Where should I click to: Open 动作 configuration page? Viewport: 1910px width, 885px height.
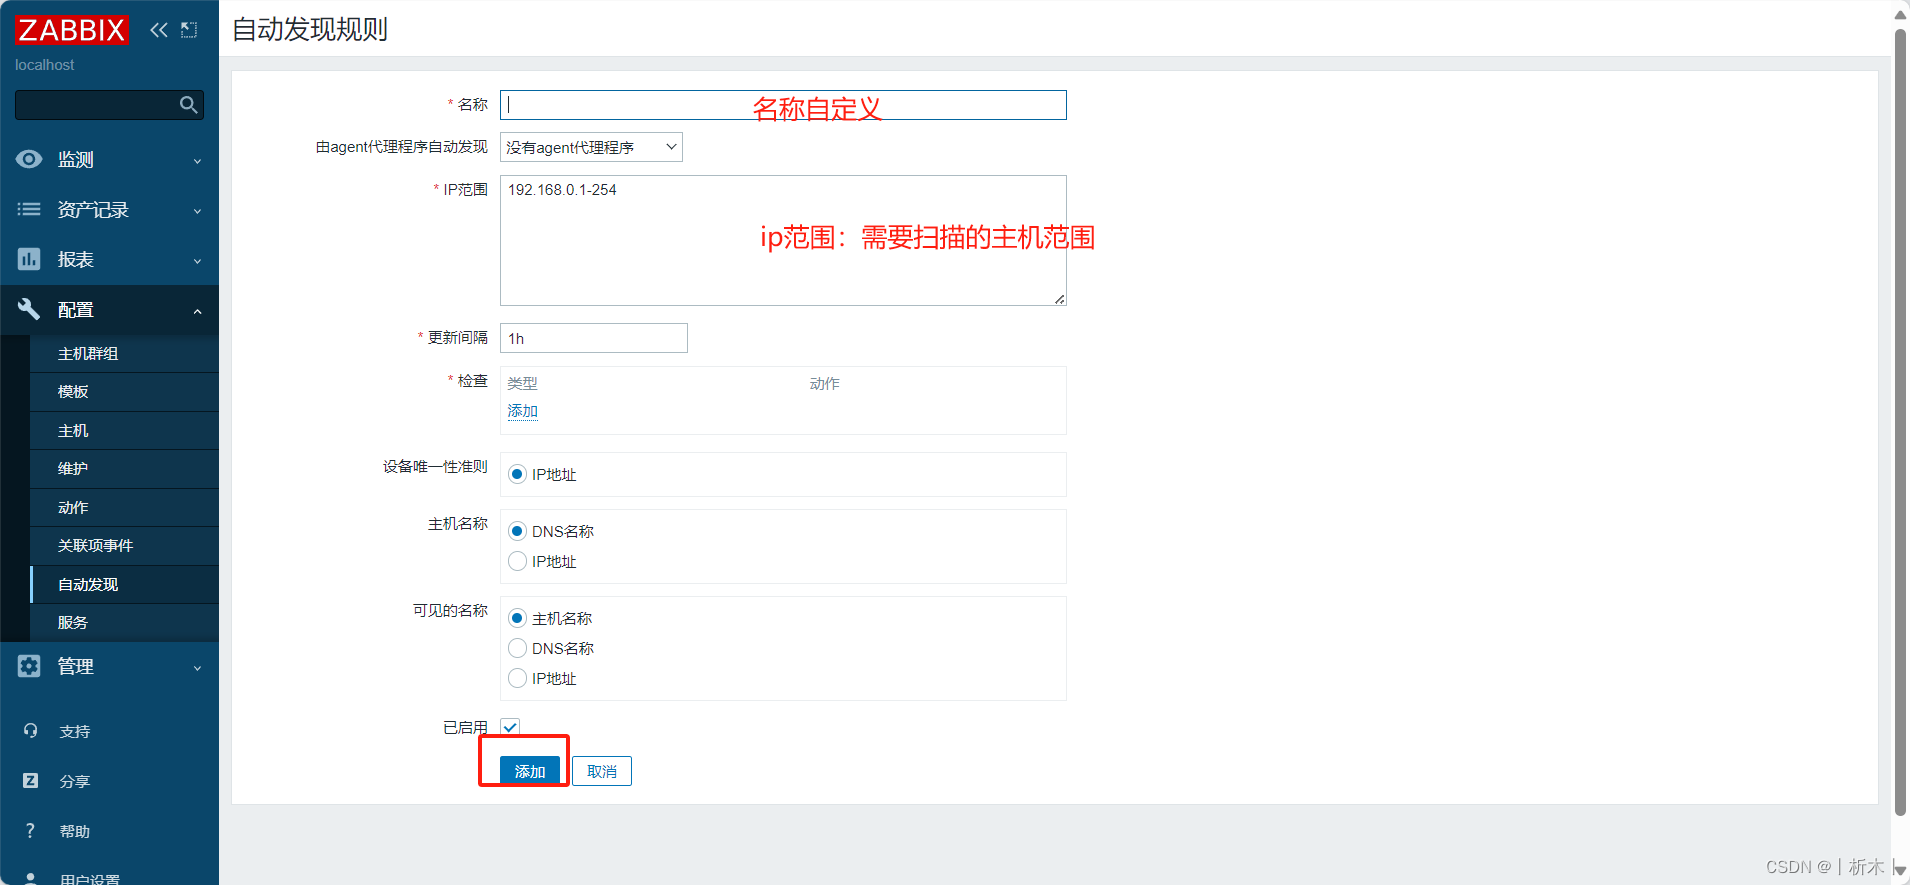[124, 508]
